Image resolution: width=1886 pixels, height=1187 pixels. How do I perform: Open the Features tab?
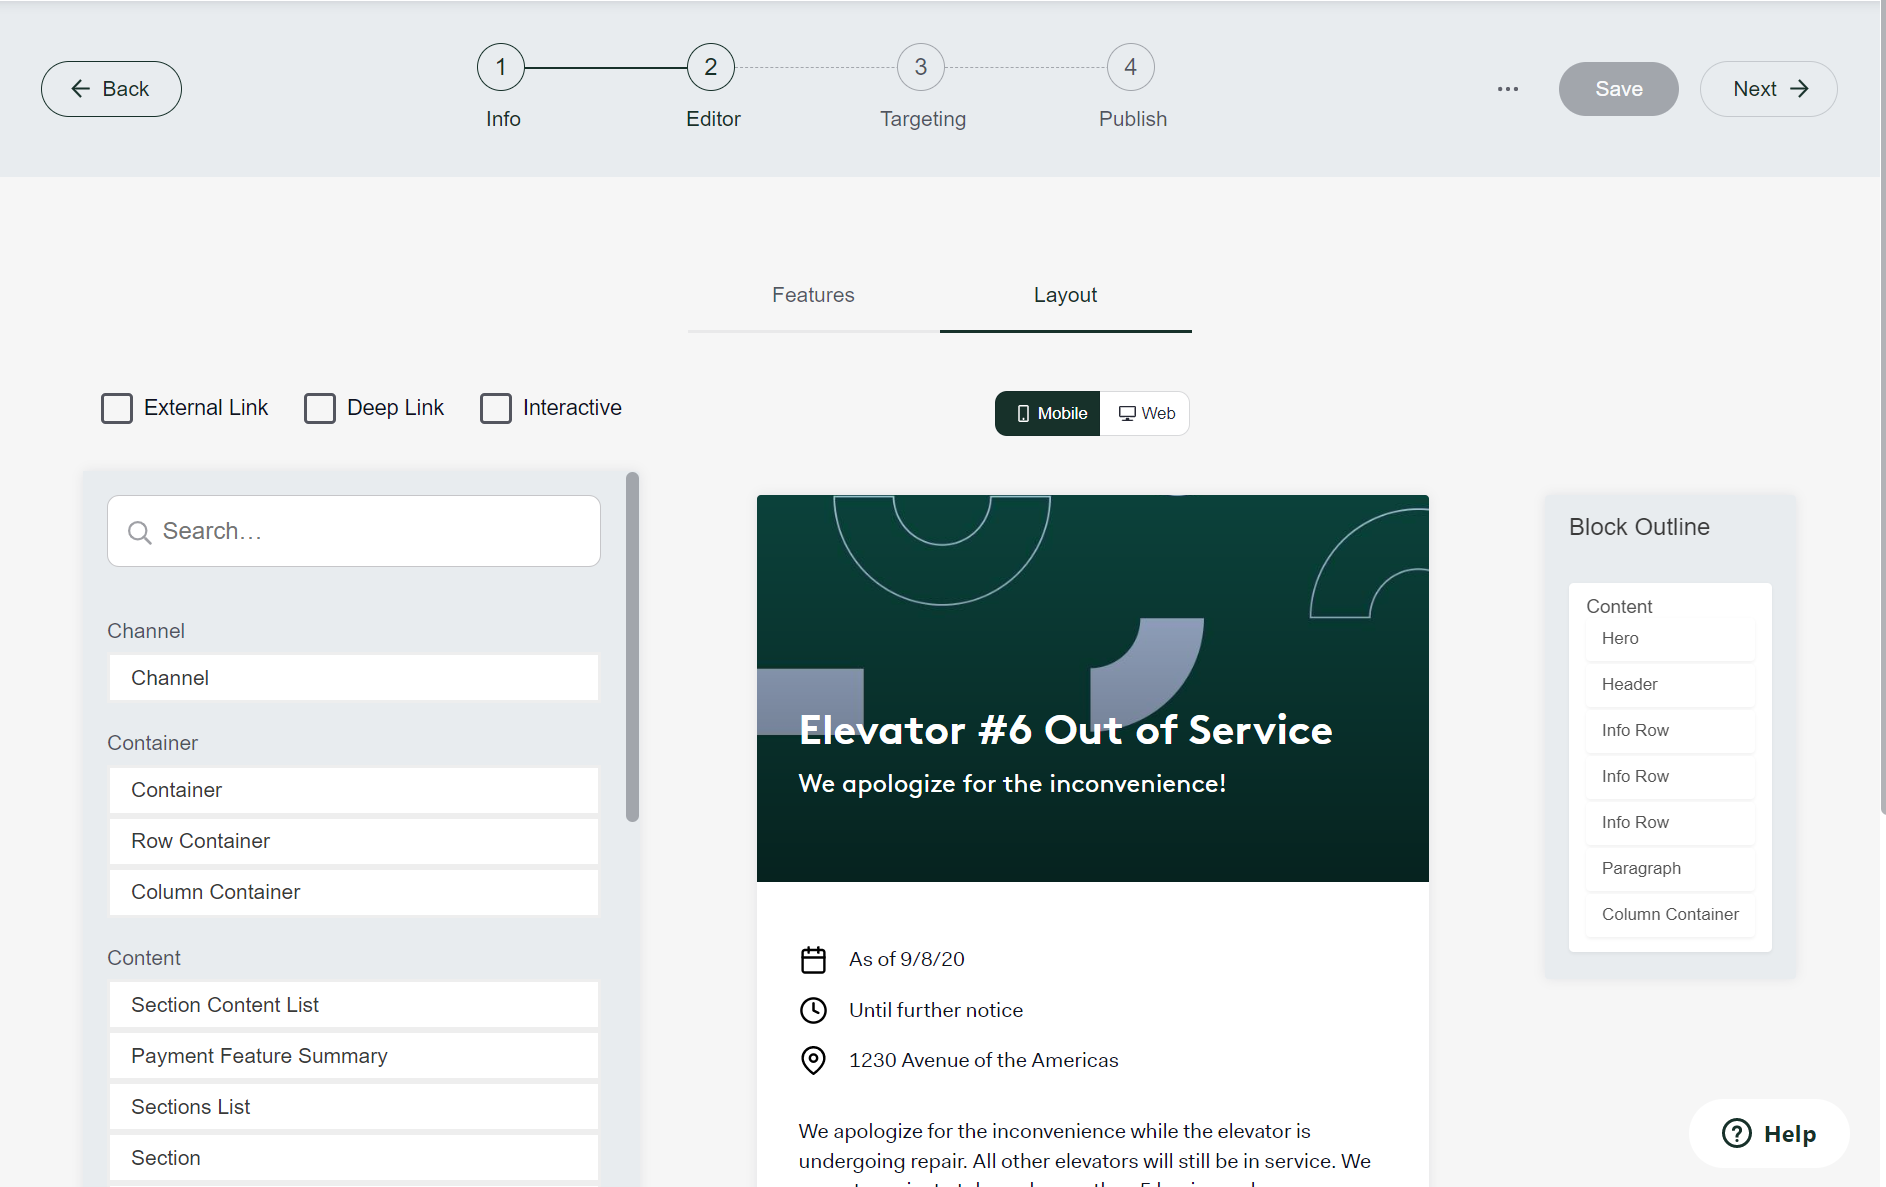click(813, 295)
